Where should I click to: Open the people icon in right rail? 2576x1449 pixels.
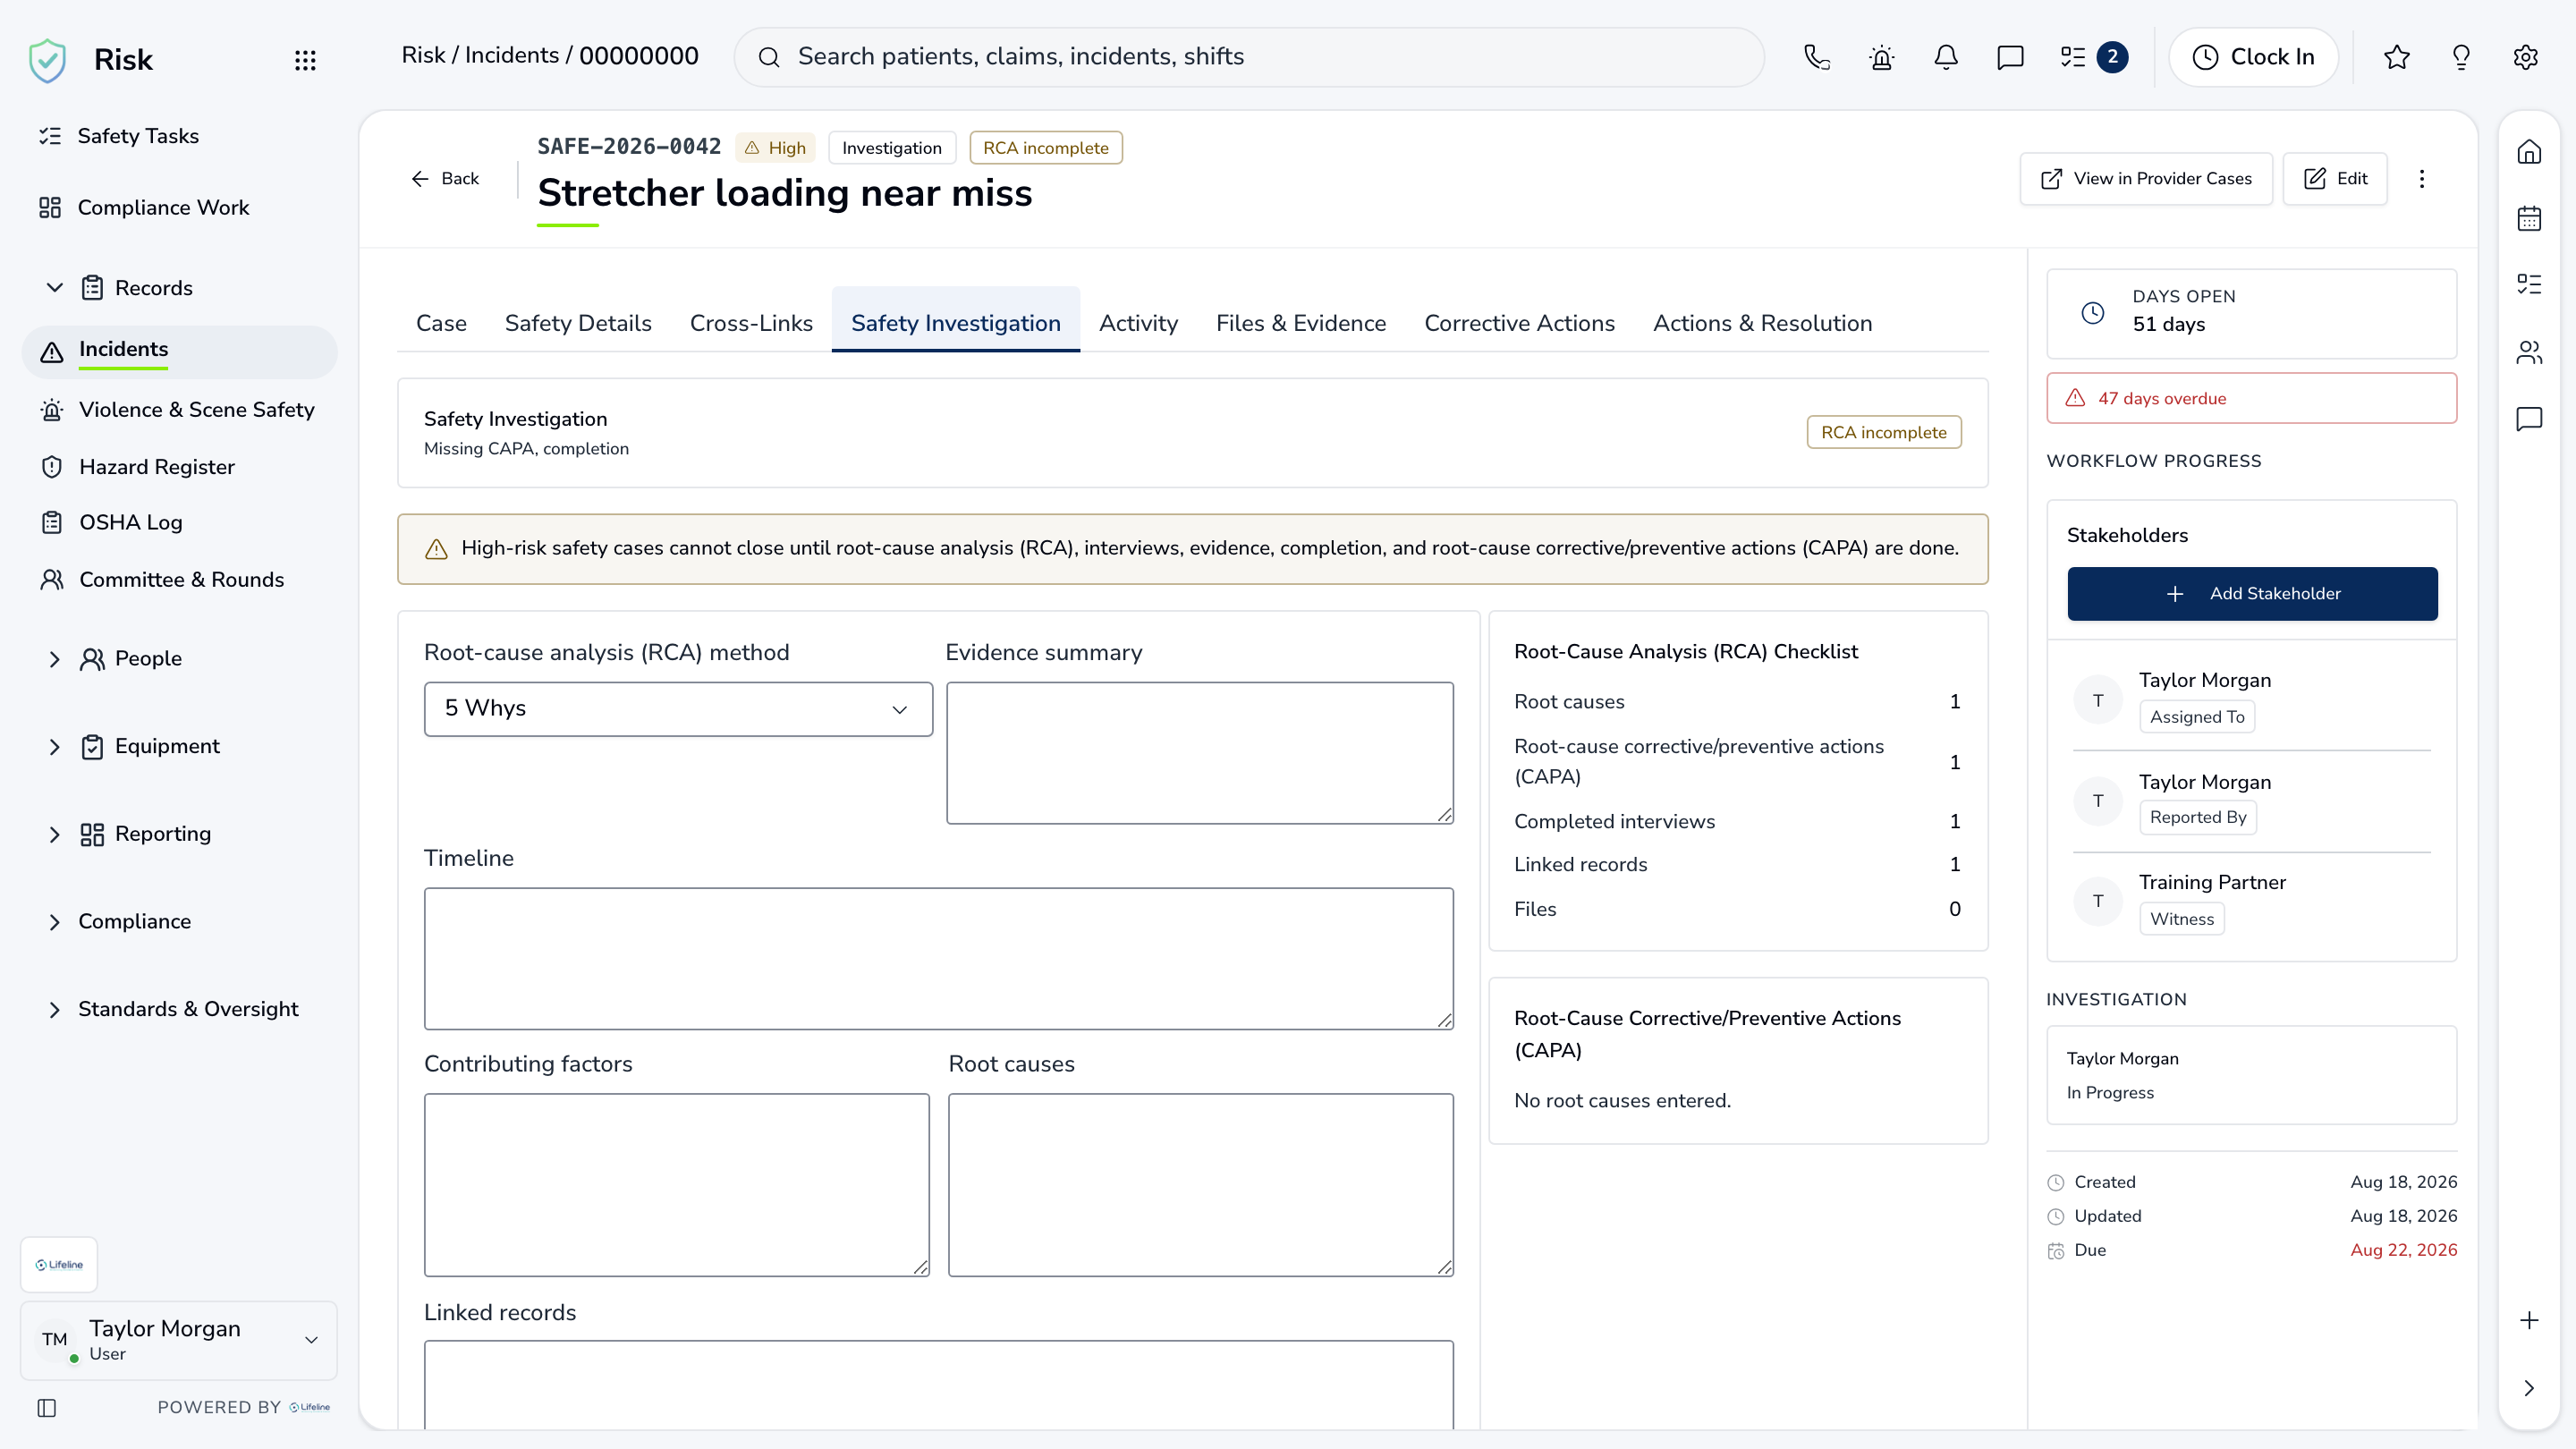coord(2529,352)
